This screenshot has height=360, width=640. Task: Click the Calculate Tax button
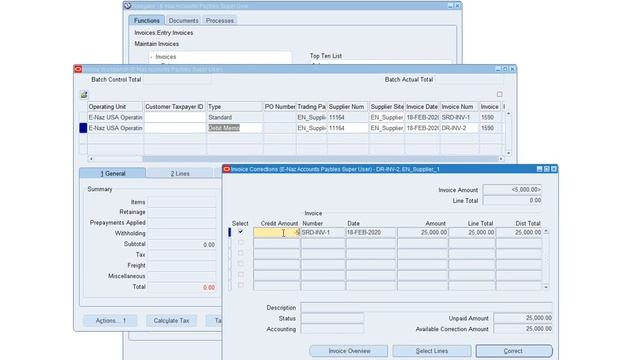[171, 321]
